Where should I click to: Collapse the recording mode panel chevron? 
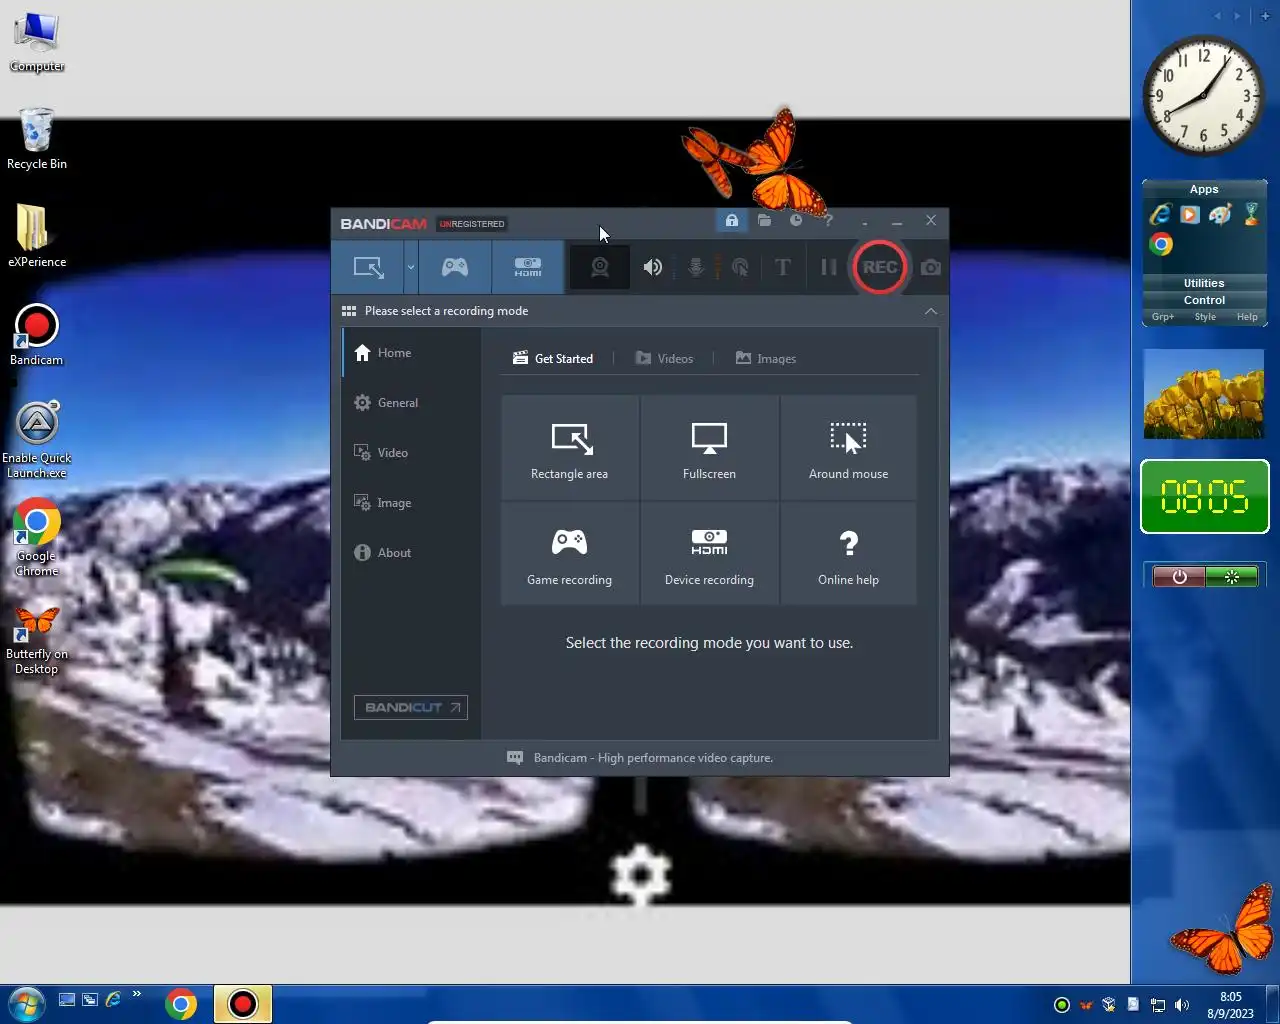click(931, 311)
